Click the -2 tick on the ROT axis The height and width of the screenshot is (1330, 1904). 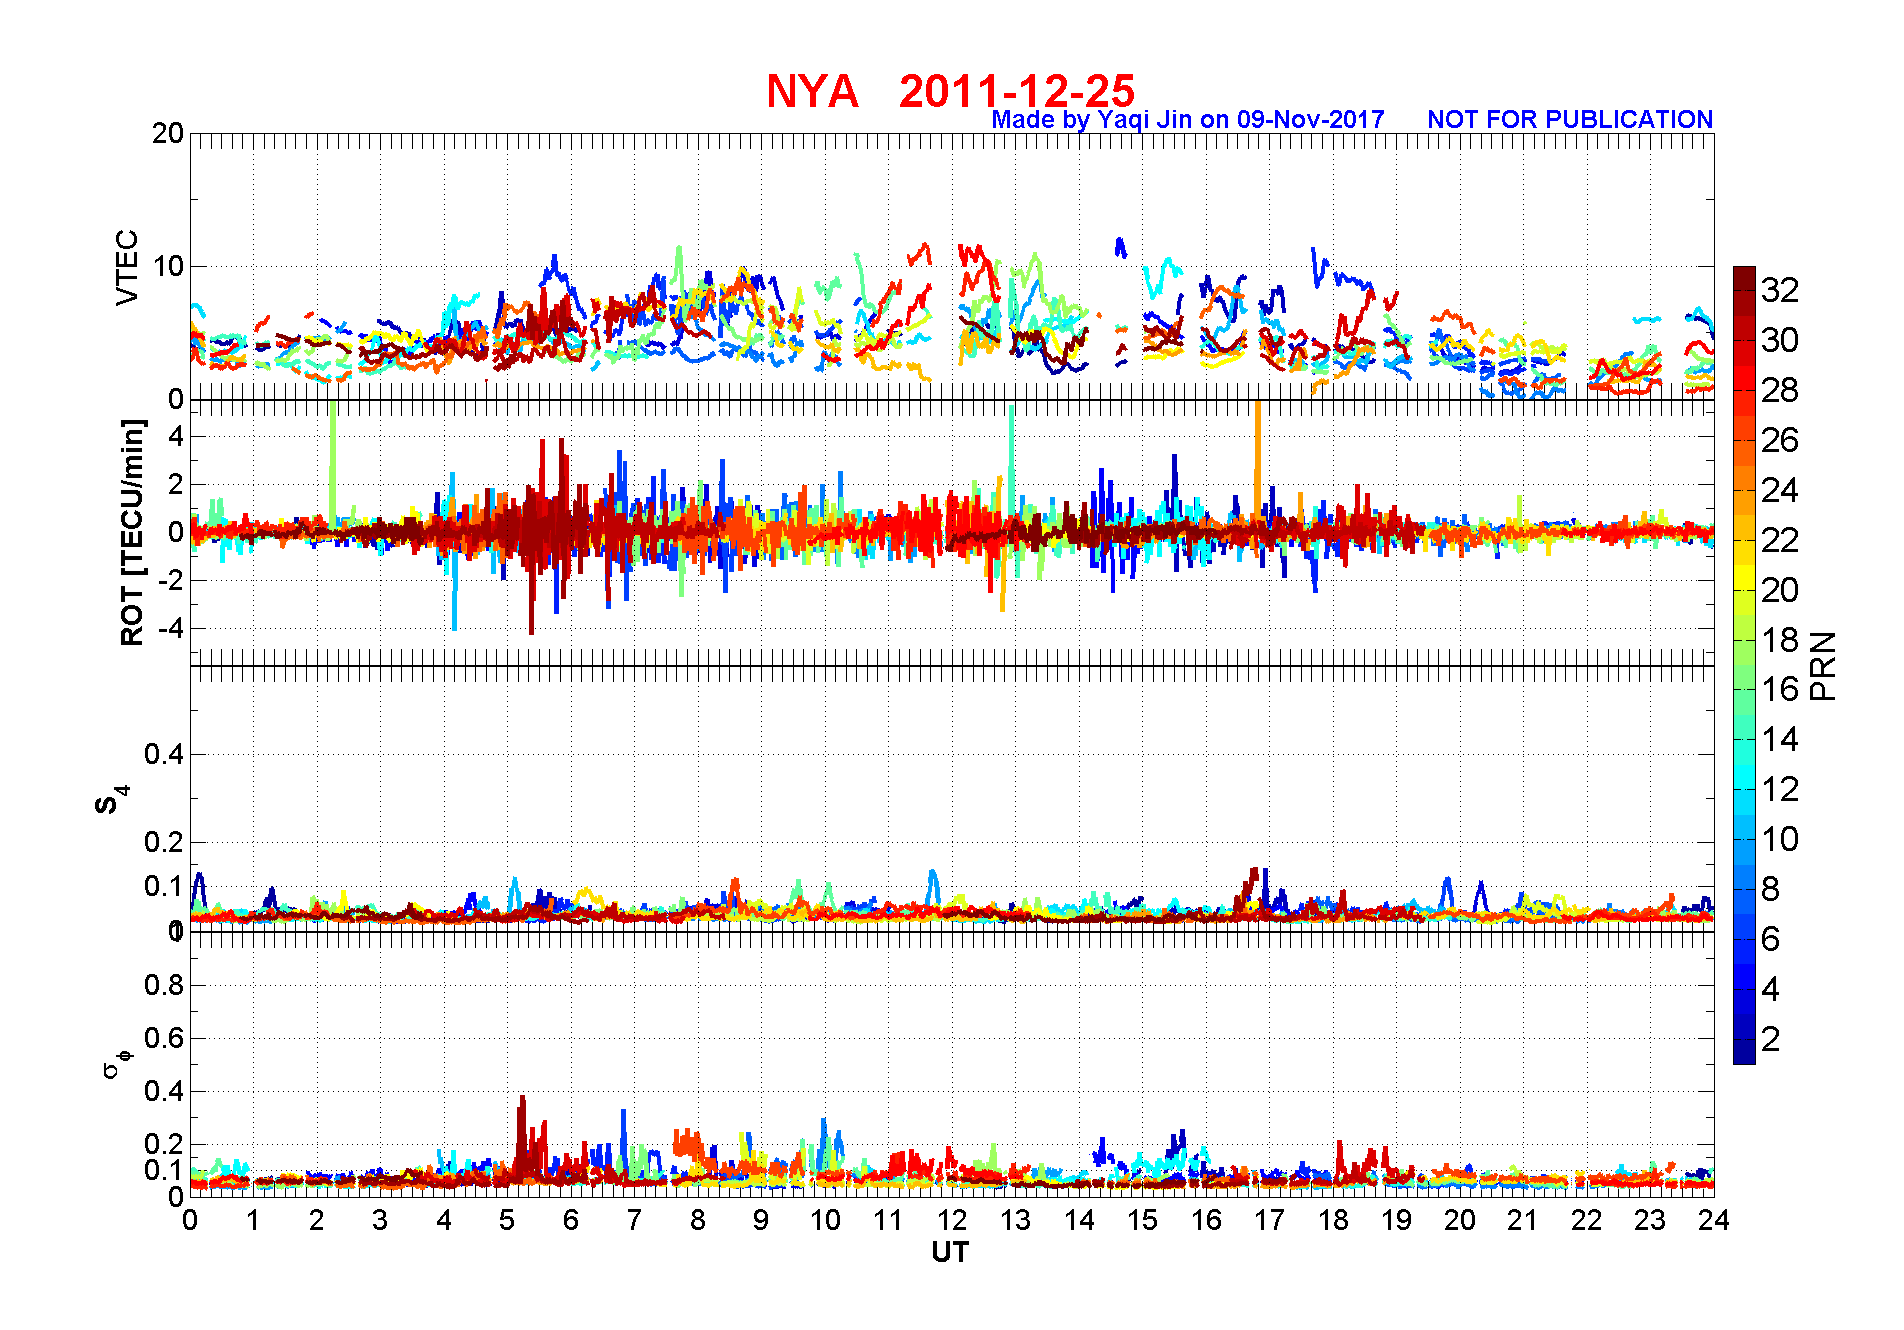[x=170, y=581]
